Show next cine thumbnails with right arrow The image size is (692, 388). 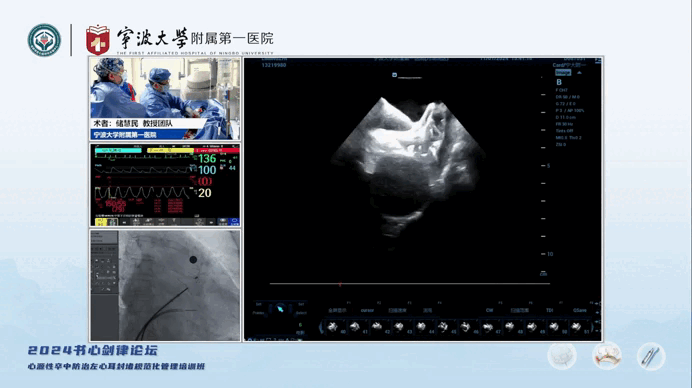(592, 328)
